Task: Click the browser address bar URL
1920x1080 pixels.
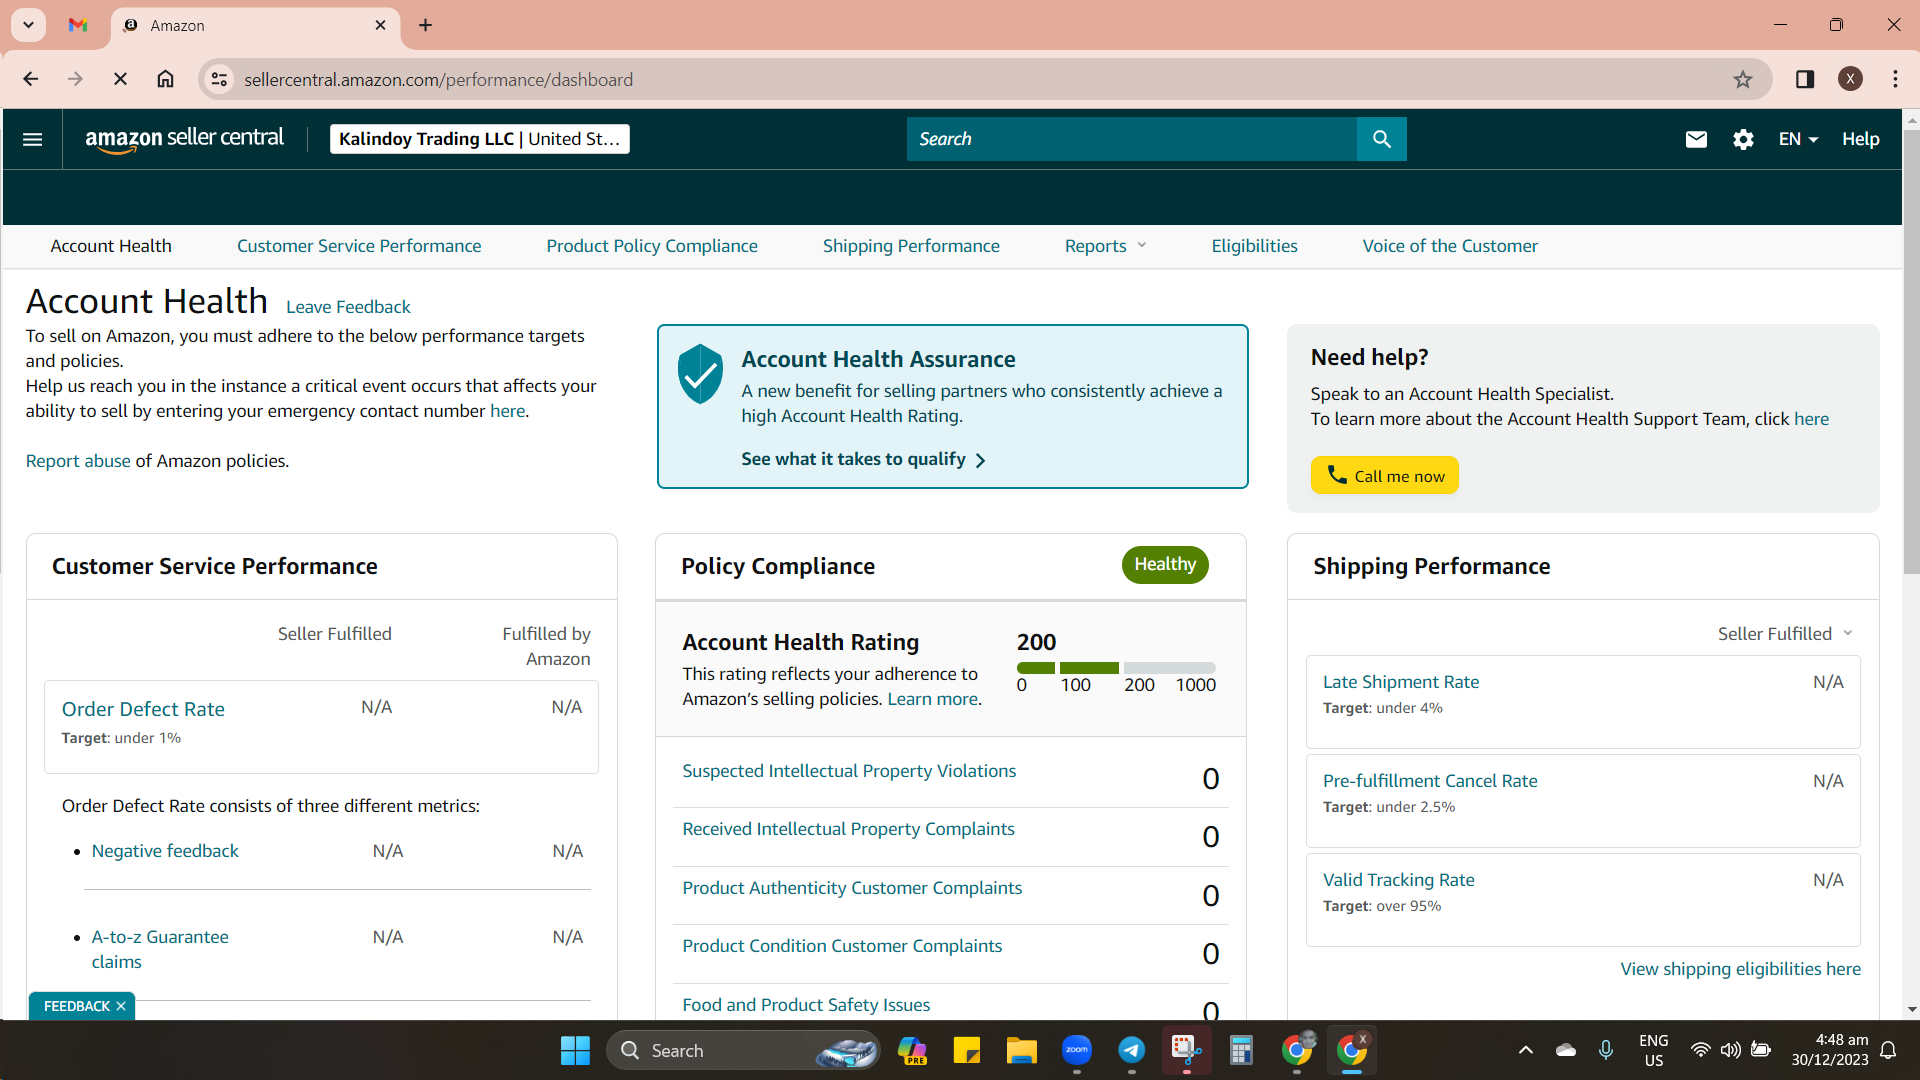Action: point(438,79)
